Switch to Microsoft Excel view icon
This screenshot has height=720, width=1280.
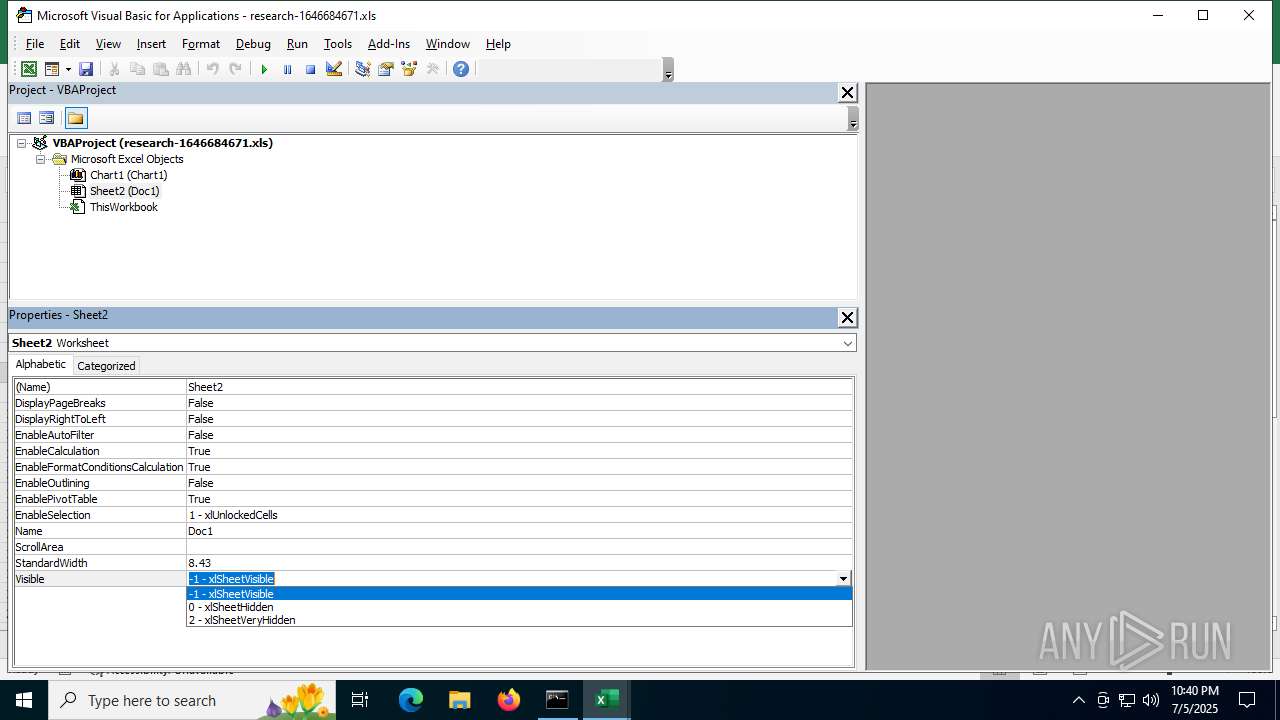[29, 69]
